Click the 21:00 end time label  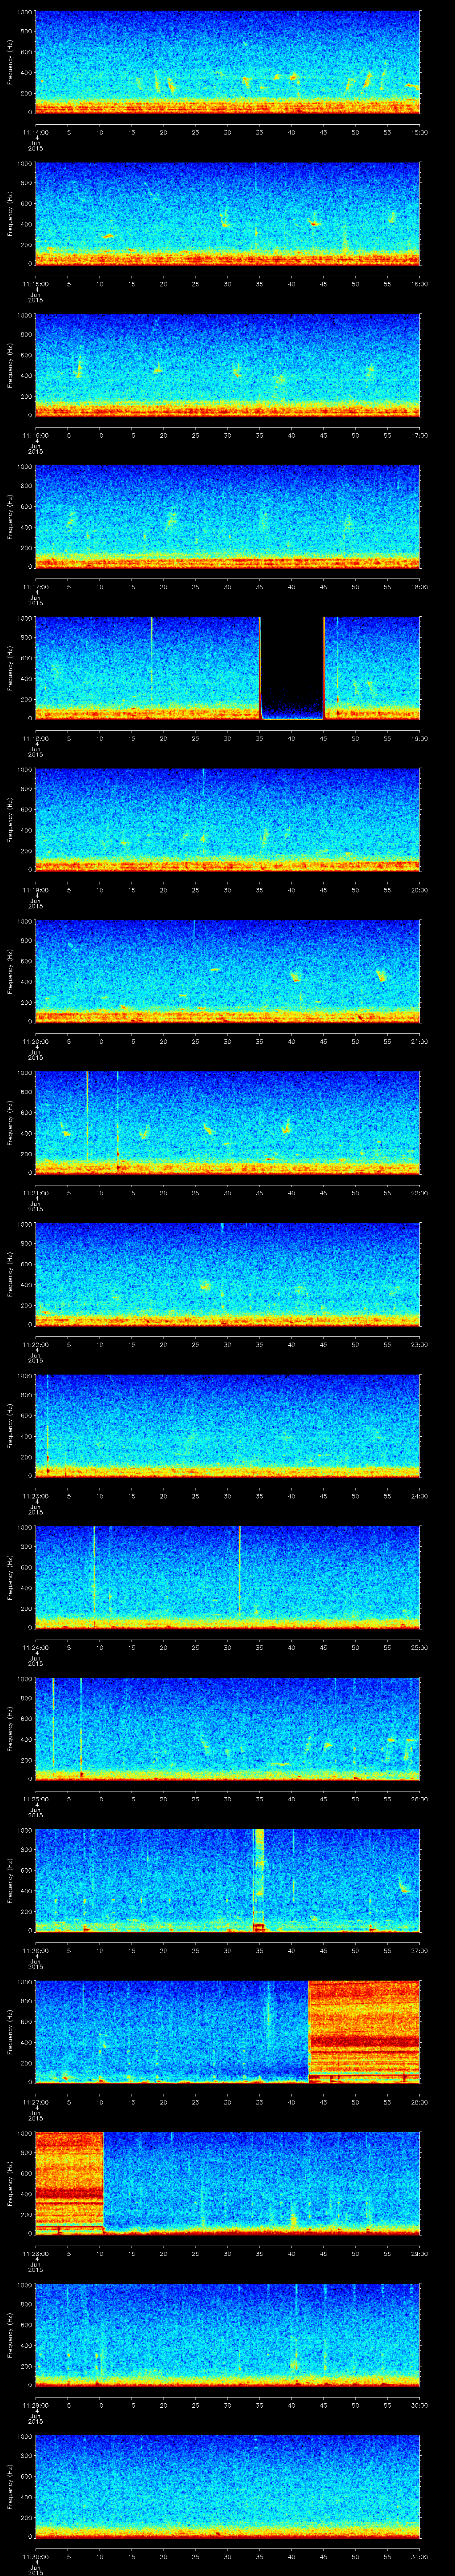pyautogui.click(x=419, y=1041)
